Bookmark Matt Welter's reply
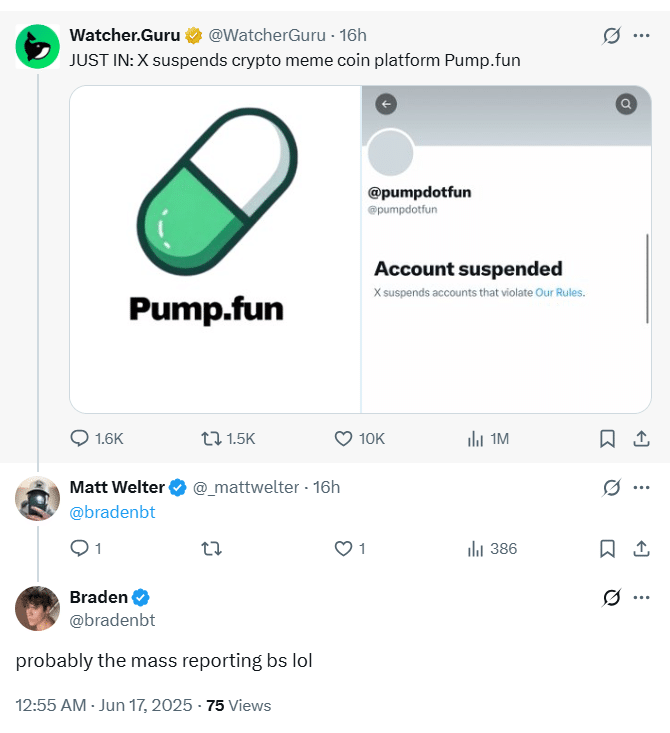The width and height of the screenshot is (670, 733). click(x=607, y=548)
